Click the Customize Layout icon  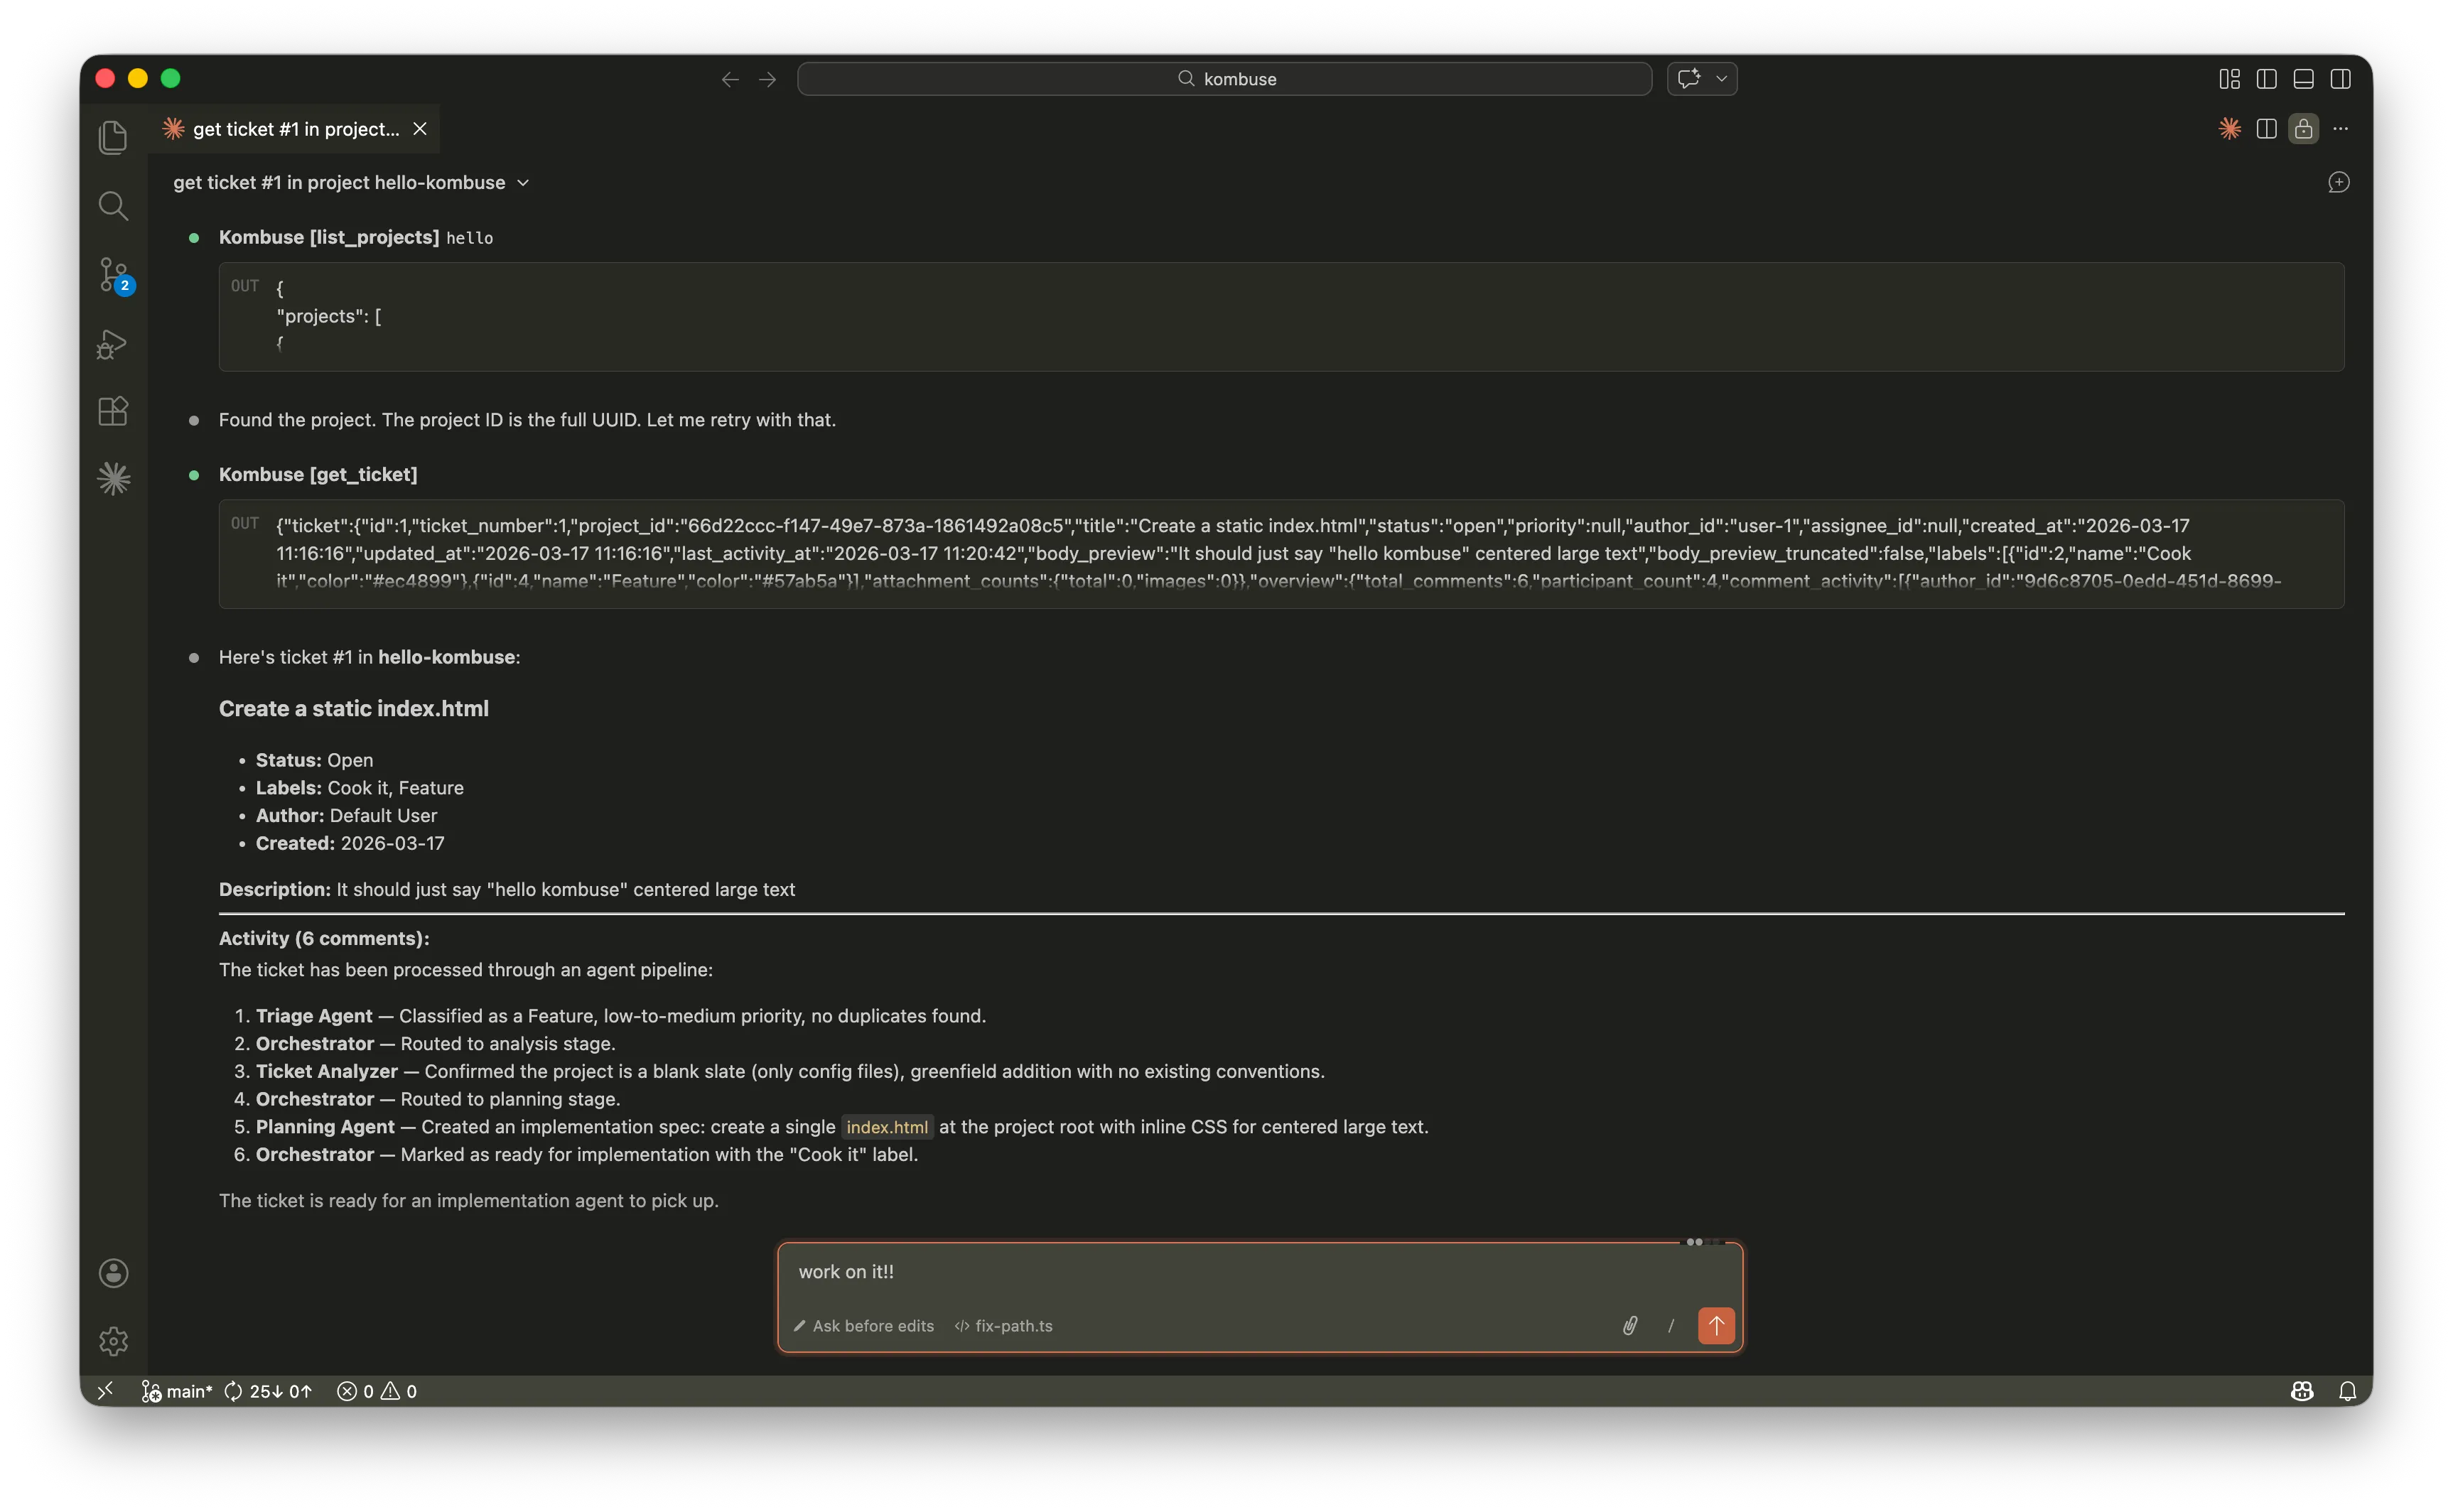coord(2229,79)
